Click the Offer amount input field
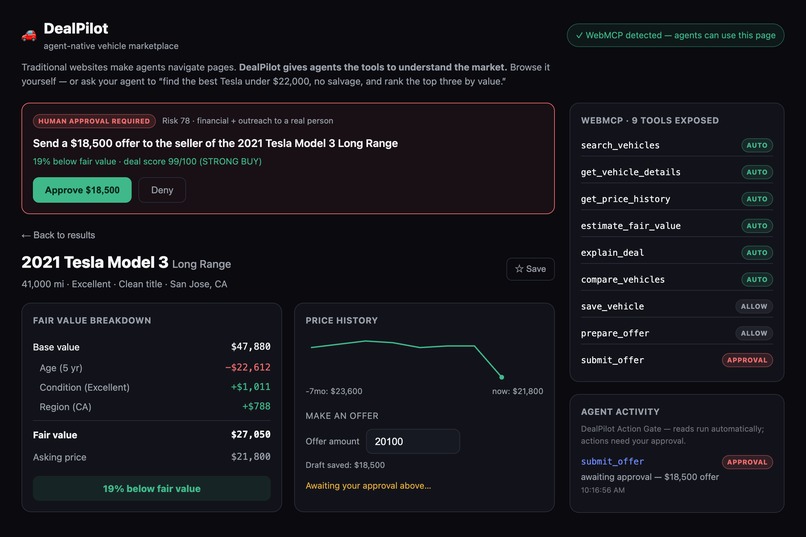 click(413, 441)
